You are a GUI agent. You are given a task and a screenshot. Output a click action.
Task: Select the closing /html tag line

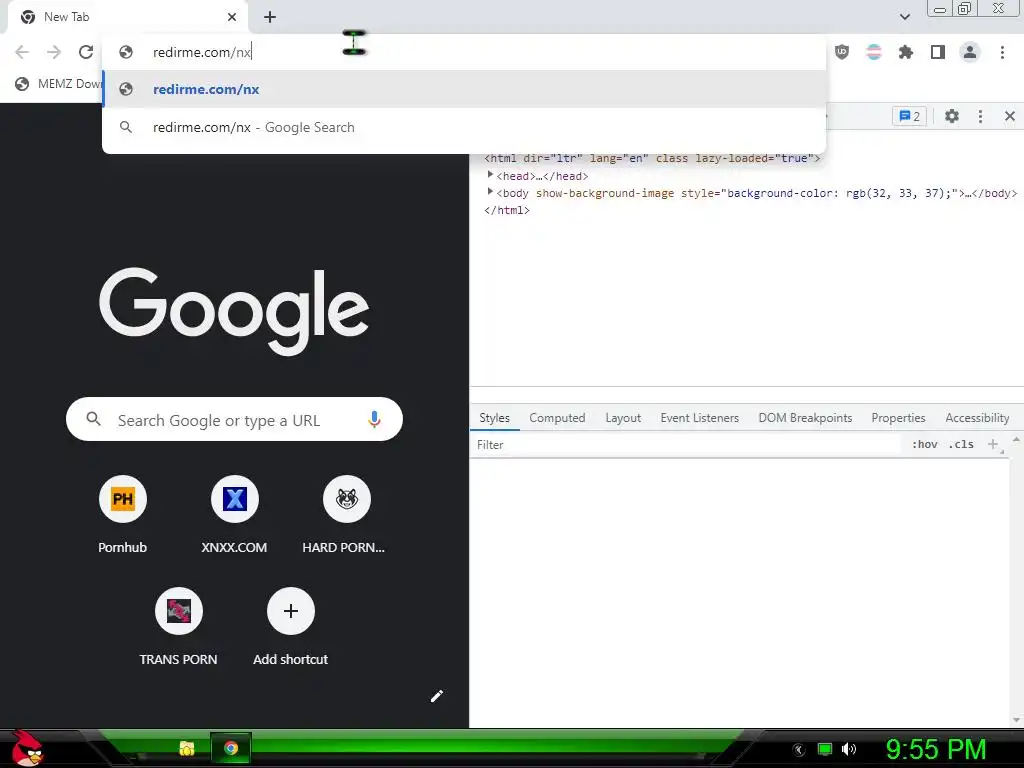click(x=507, y=210)
